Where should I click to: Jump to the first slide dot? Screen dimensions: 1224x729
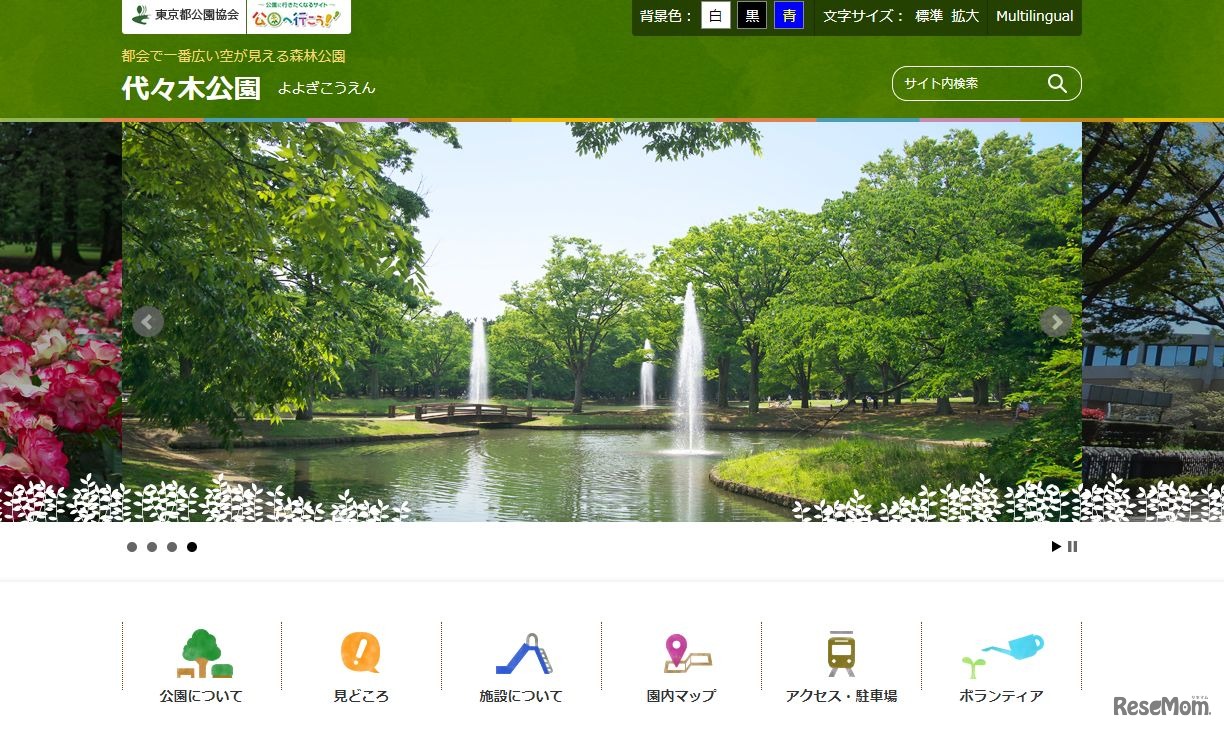click(132, 547)
